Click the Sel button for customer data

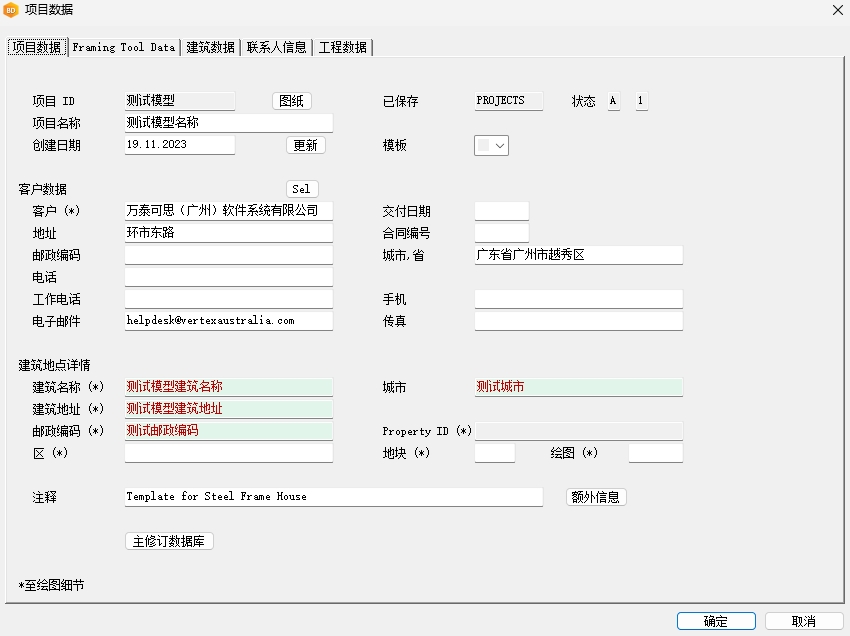[x=302, y=189]
